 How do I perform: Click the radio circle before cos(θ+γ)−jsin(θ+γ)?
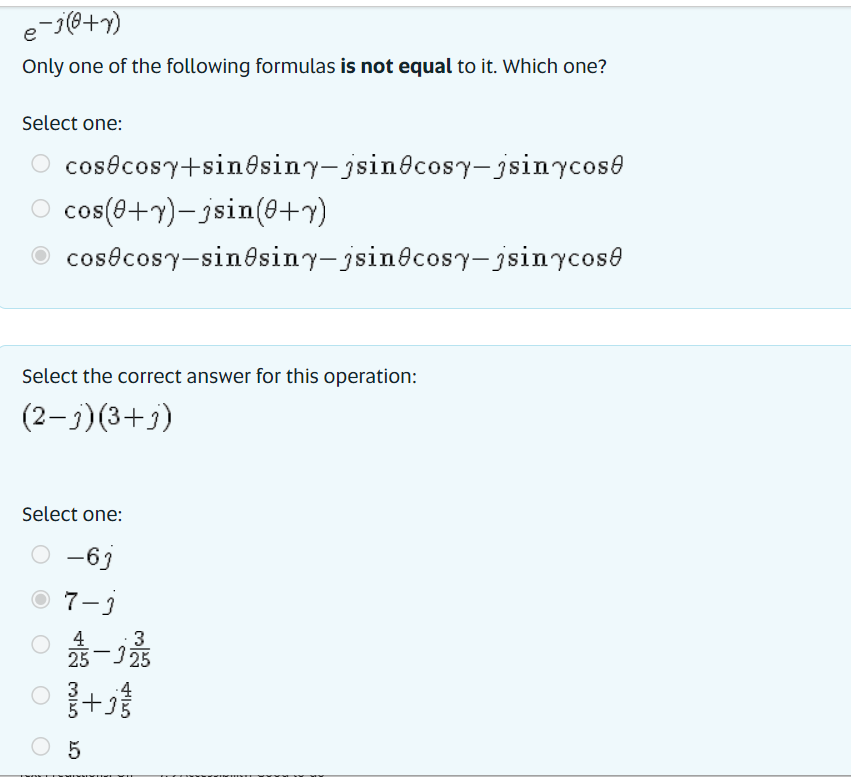(x=41, y=211)
